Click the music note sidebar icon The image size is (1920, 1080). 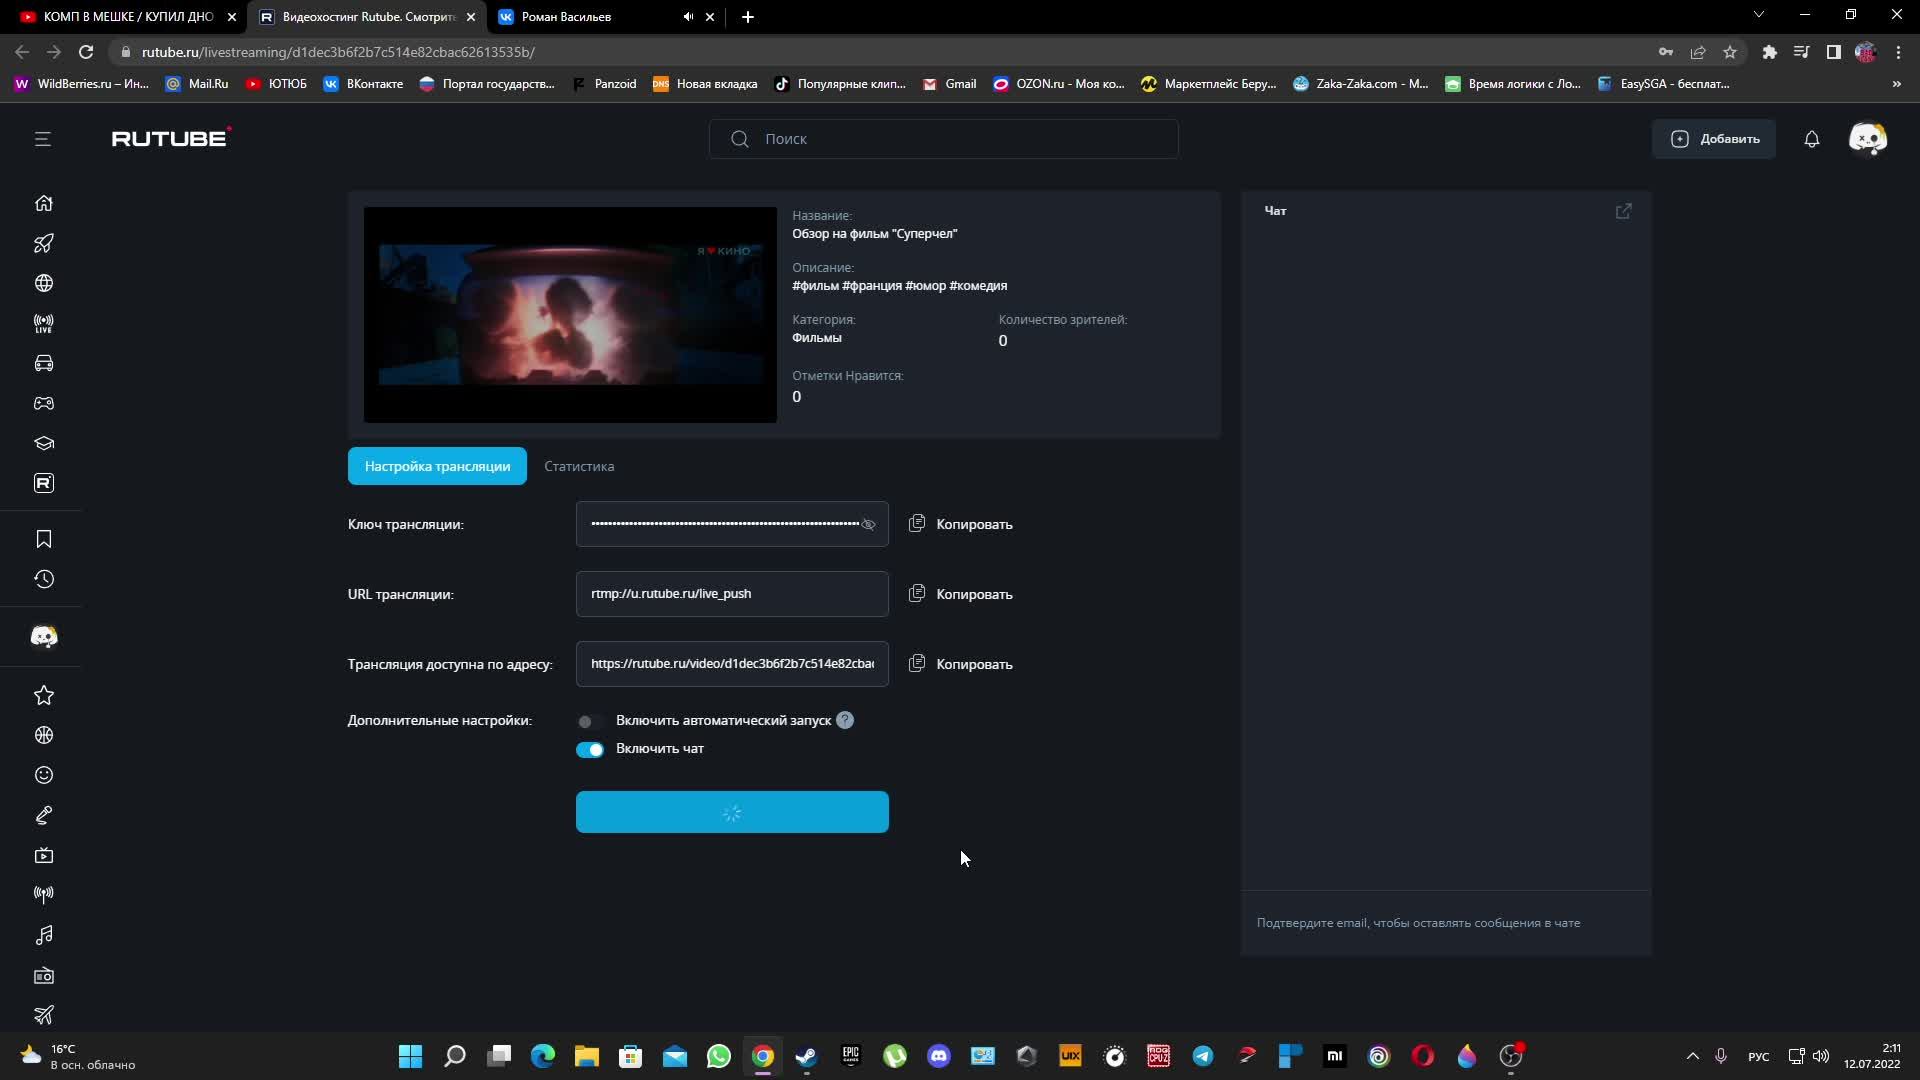(43, 935)
